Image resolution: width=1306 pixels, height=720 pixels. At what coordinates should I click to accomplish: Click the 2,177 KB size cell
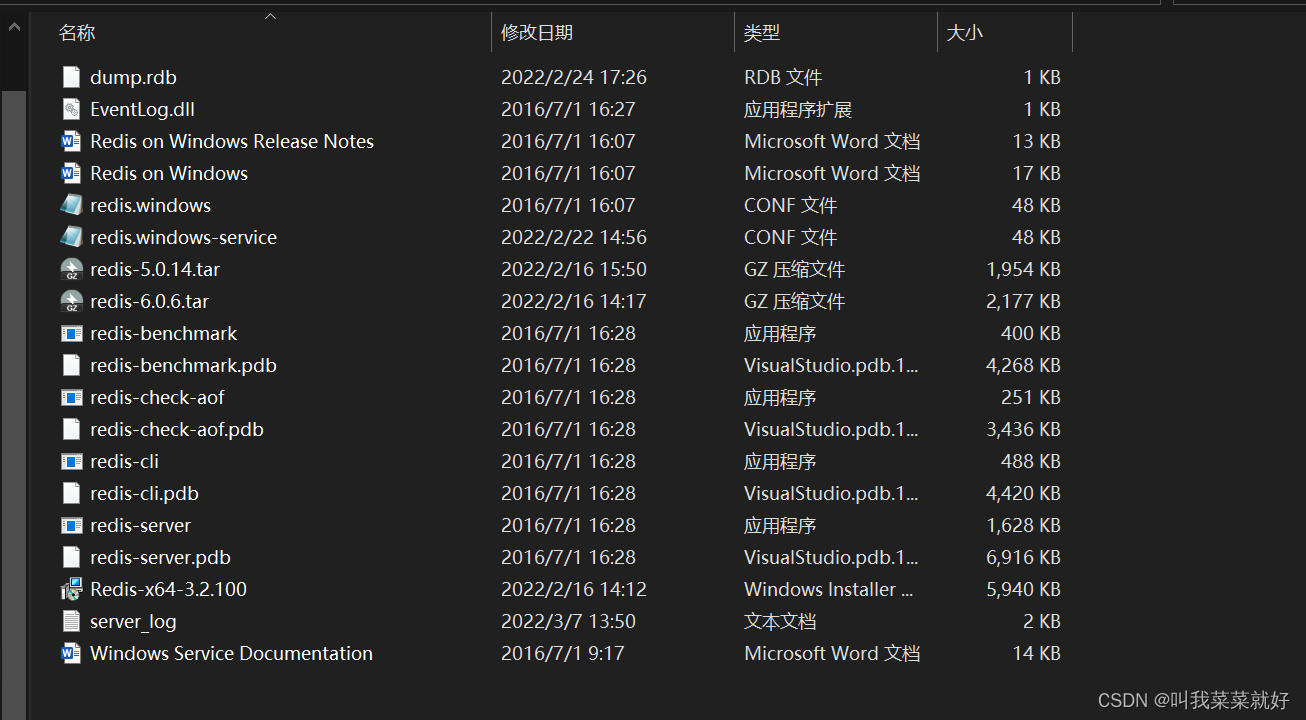click(x=1023, y=301)
